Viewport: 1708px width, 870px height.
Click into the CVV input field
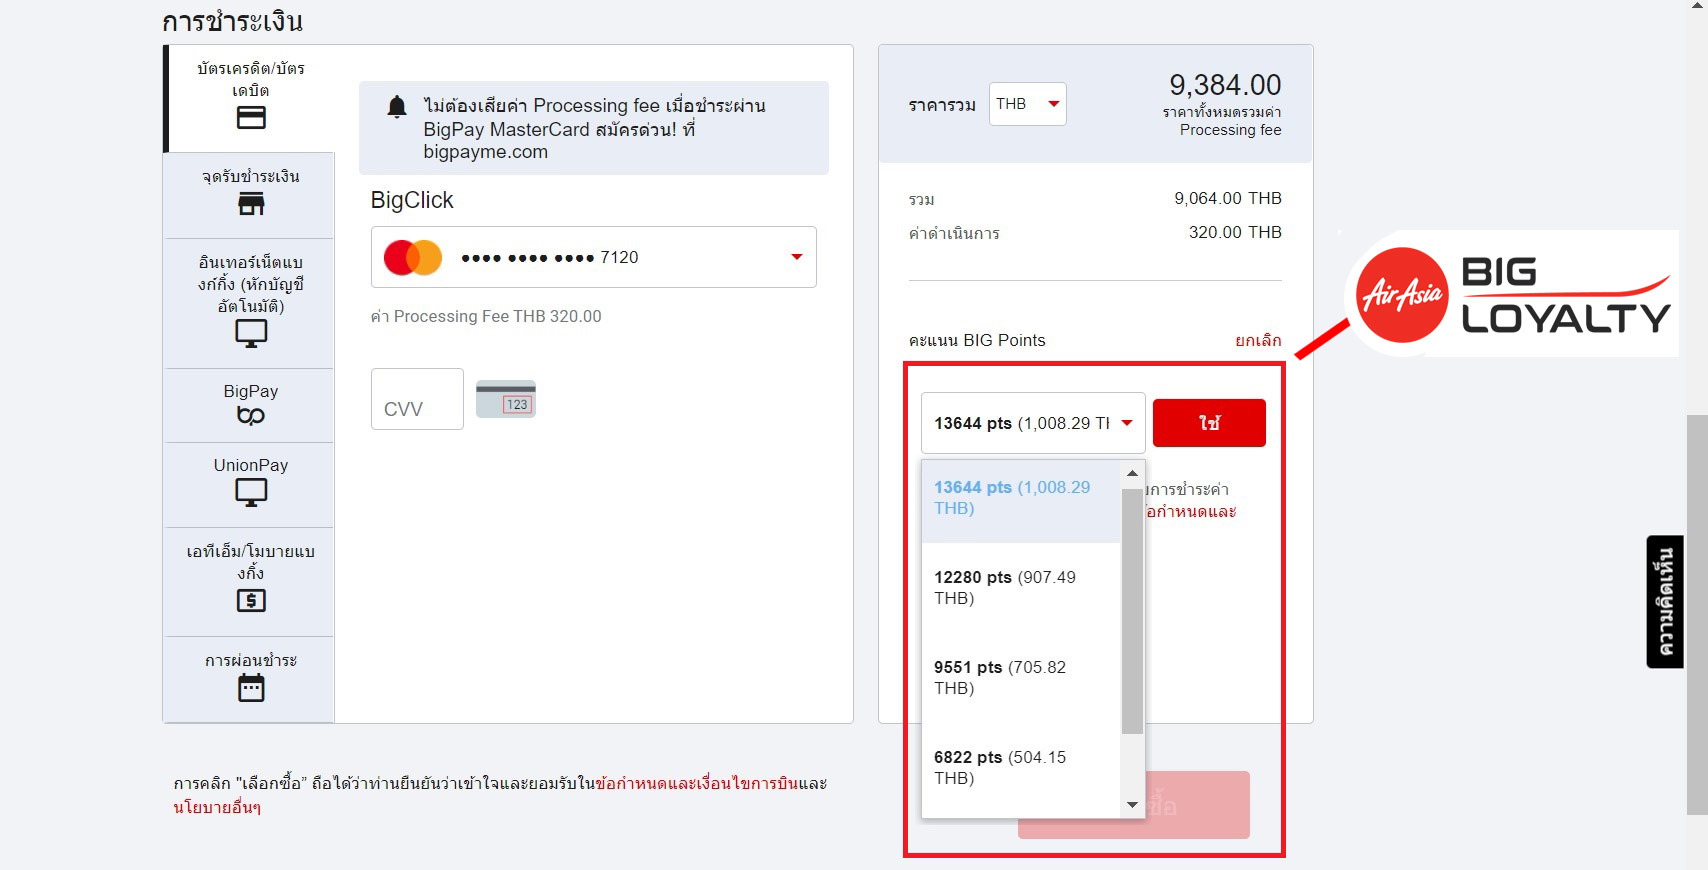point(417,399)
